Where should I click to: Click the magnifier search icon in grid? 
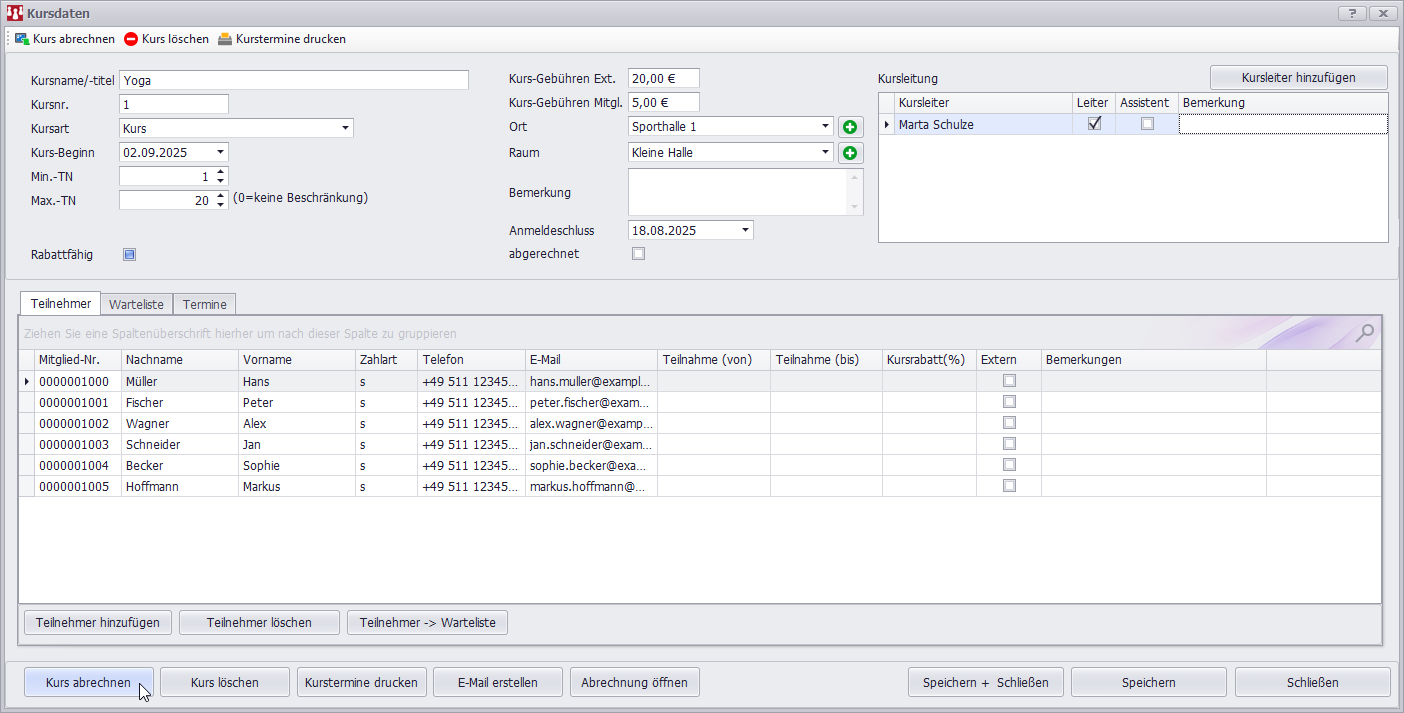1364,333
